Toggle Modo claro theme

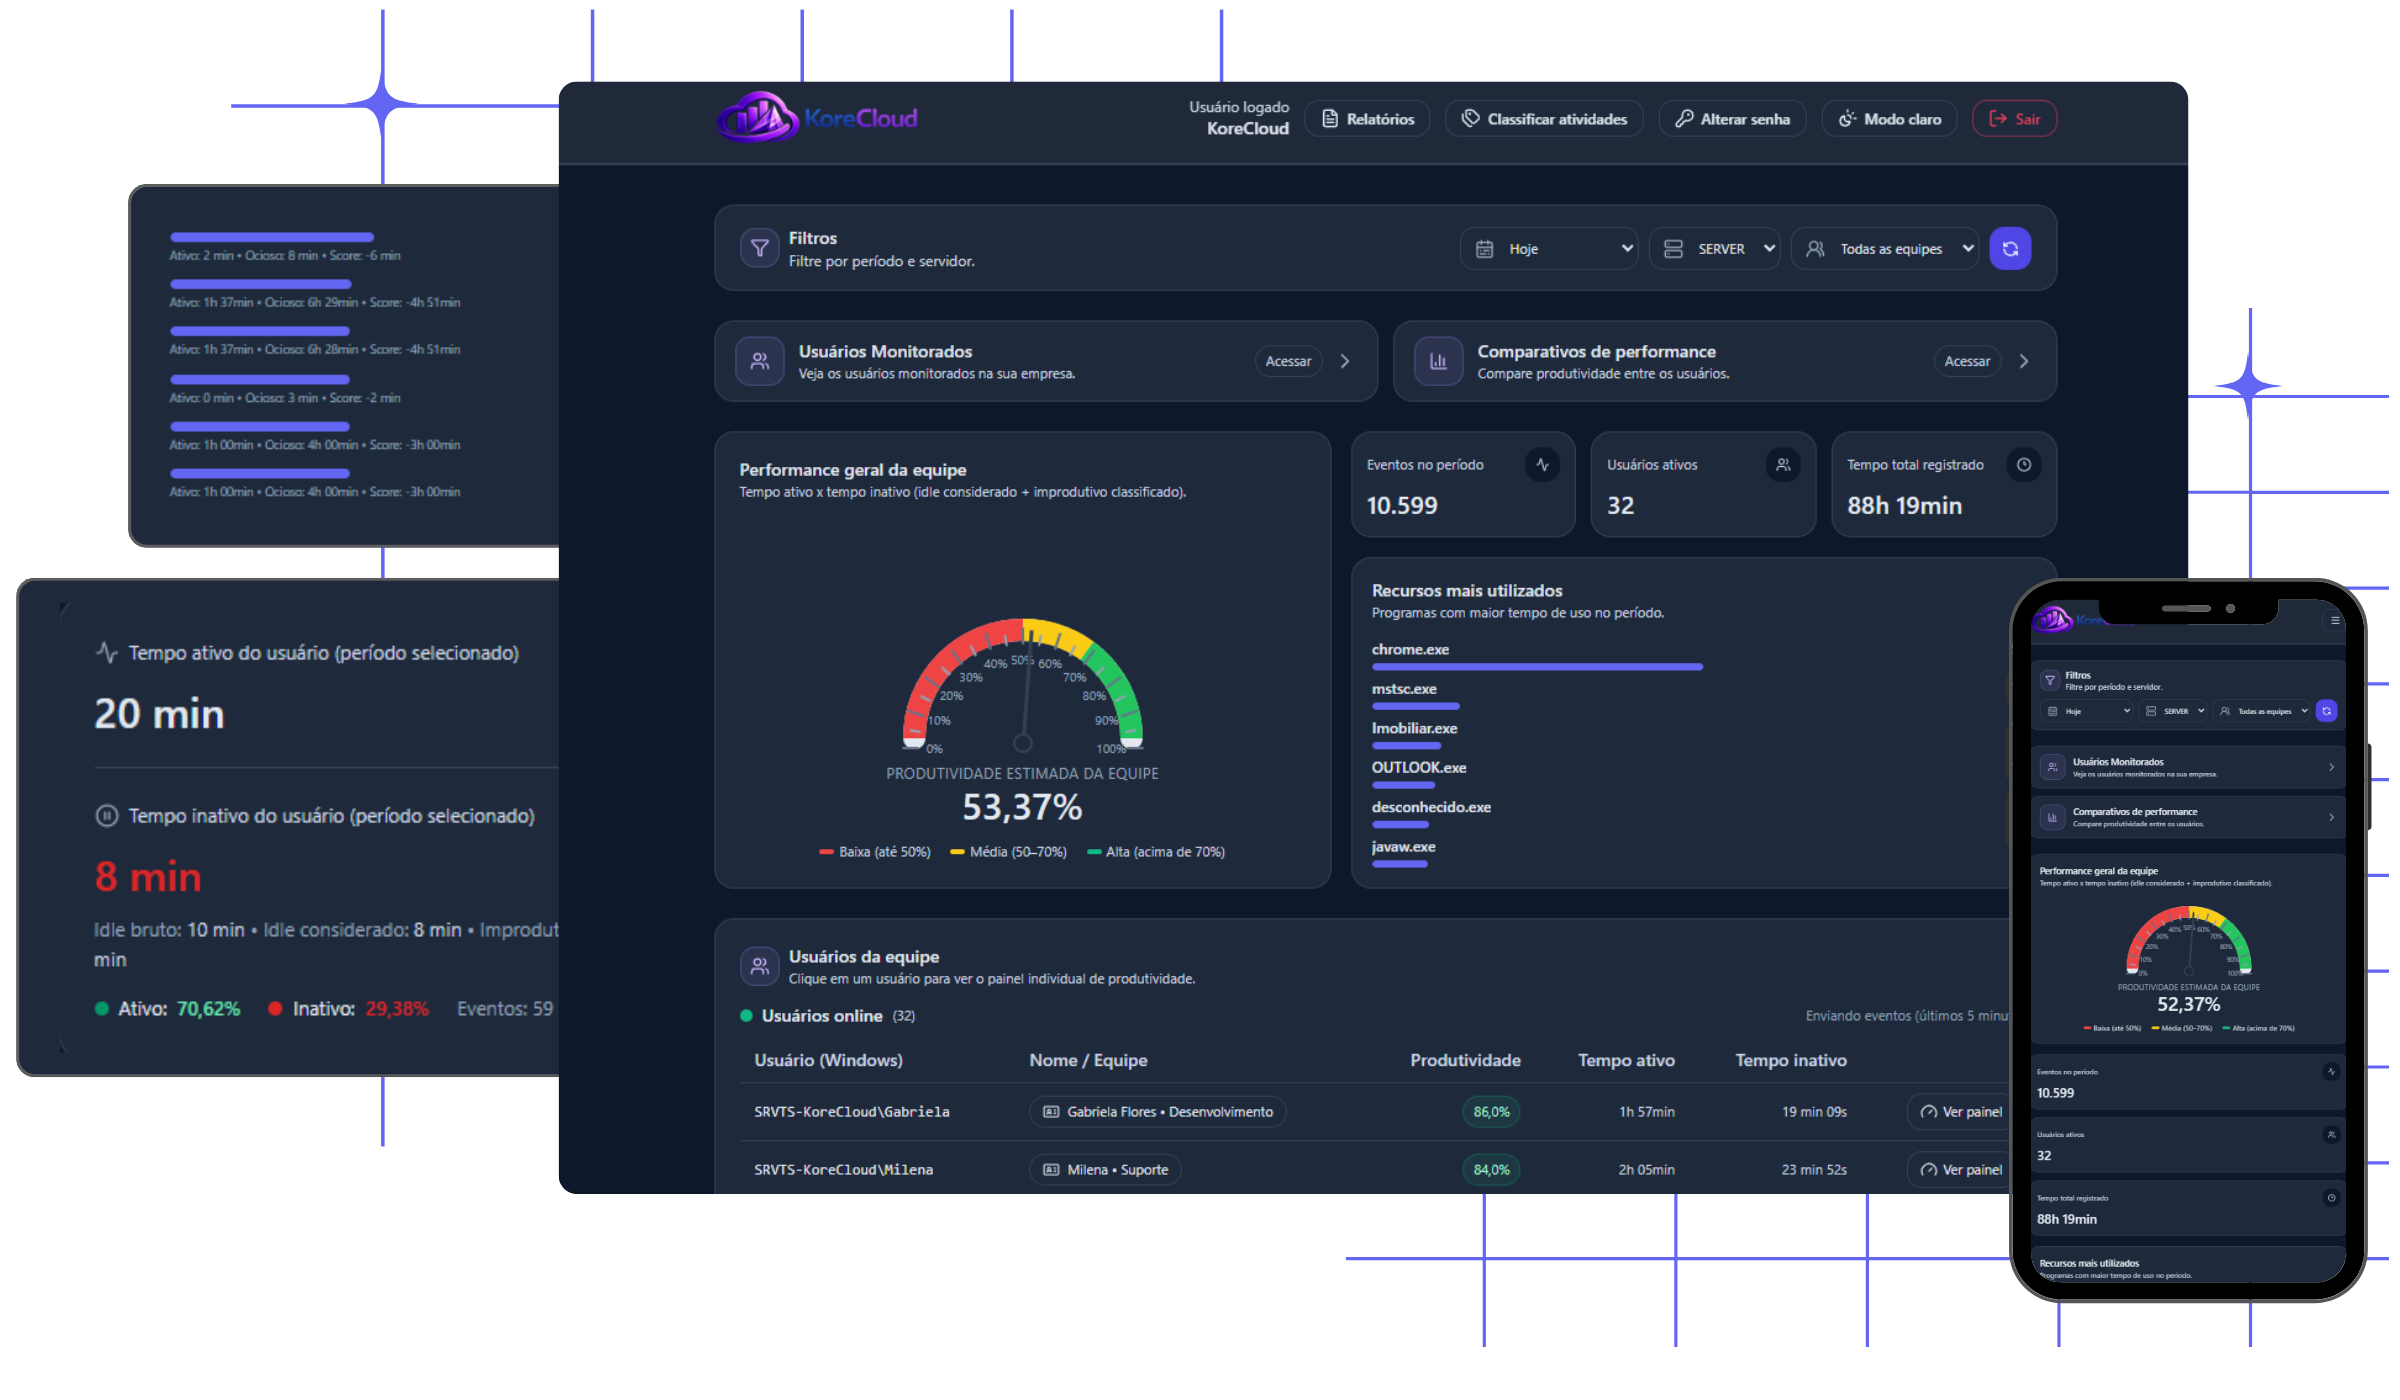[1888, 118]
